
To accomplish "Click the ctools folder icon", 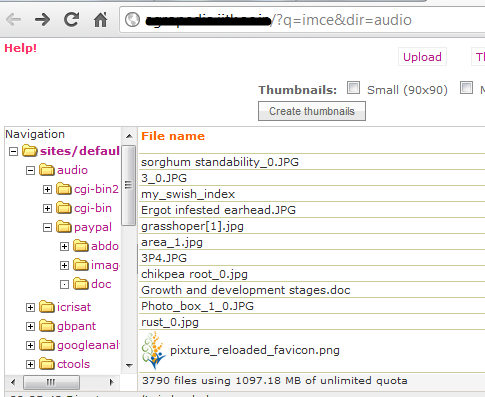I will [47, 364].
